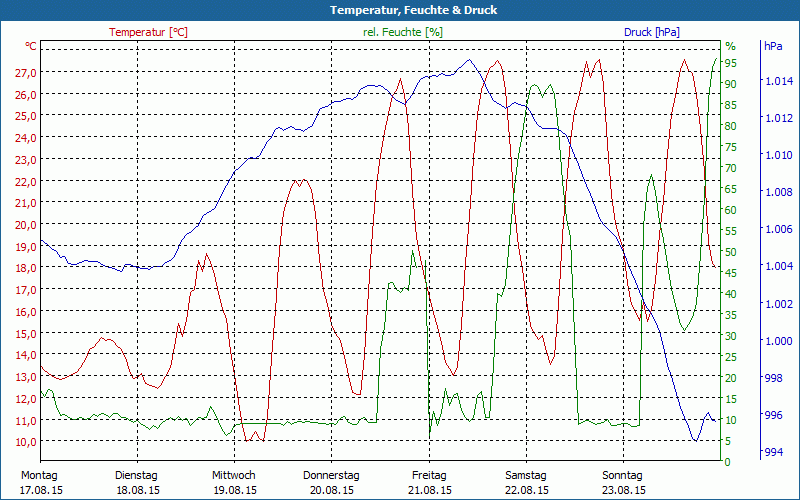The height and width of the screenshot is (500, 800).
Task: Select the 'Freitag' day label
Action: 429,476
